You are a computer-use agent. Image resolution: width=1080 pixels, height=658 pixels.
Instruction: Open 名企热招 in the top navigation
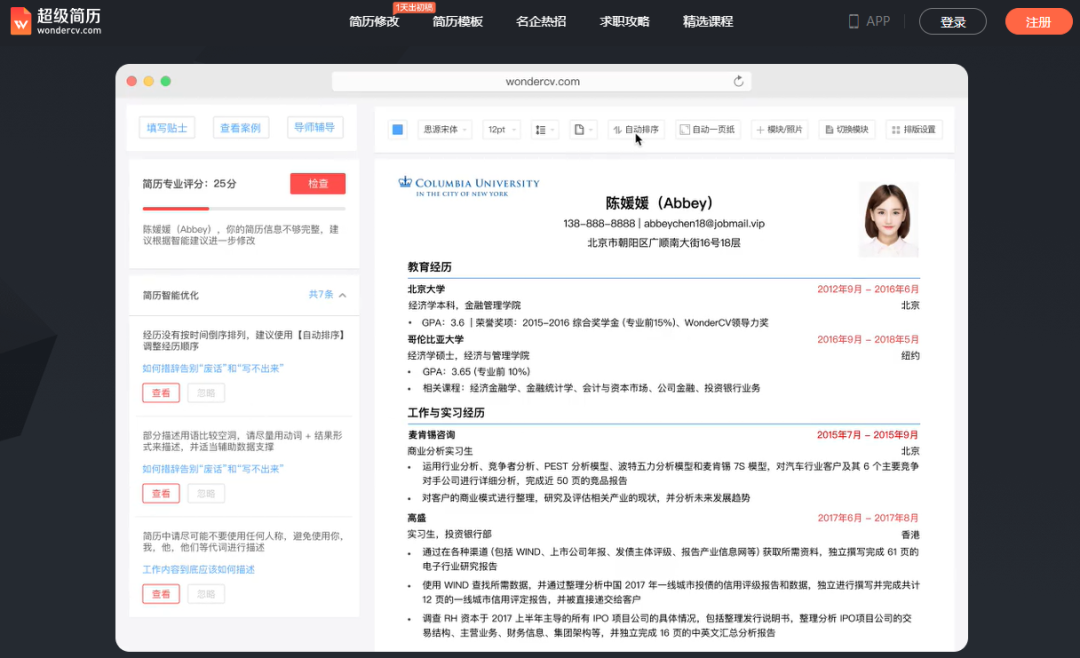[541, 21]
